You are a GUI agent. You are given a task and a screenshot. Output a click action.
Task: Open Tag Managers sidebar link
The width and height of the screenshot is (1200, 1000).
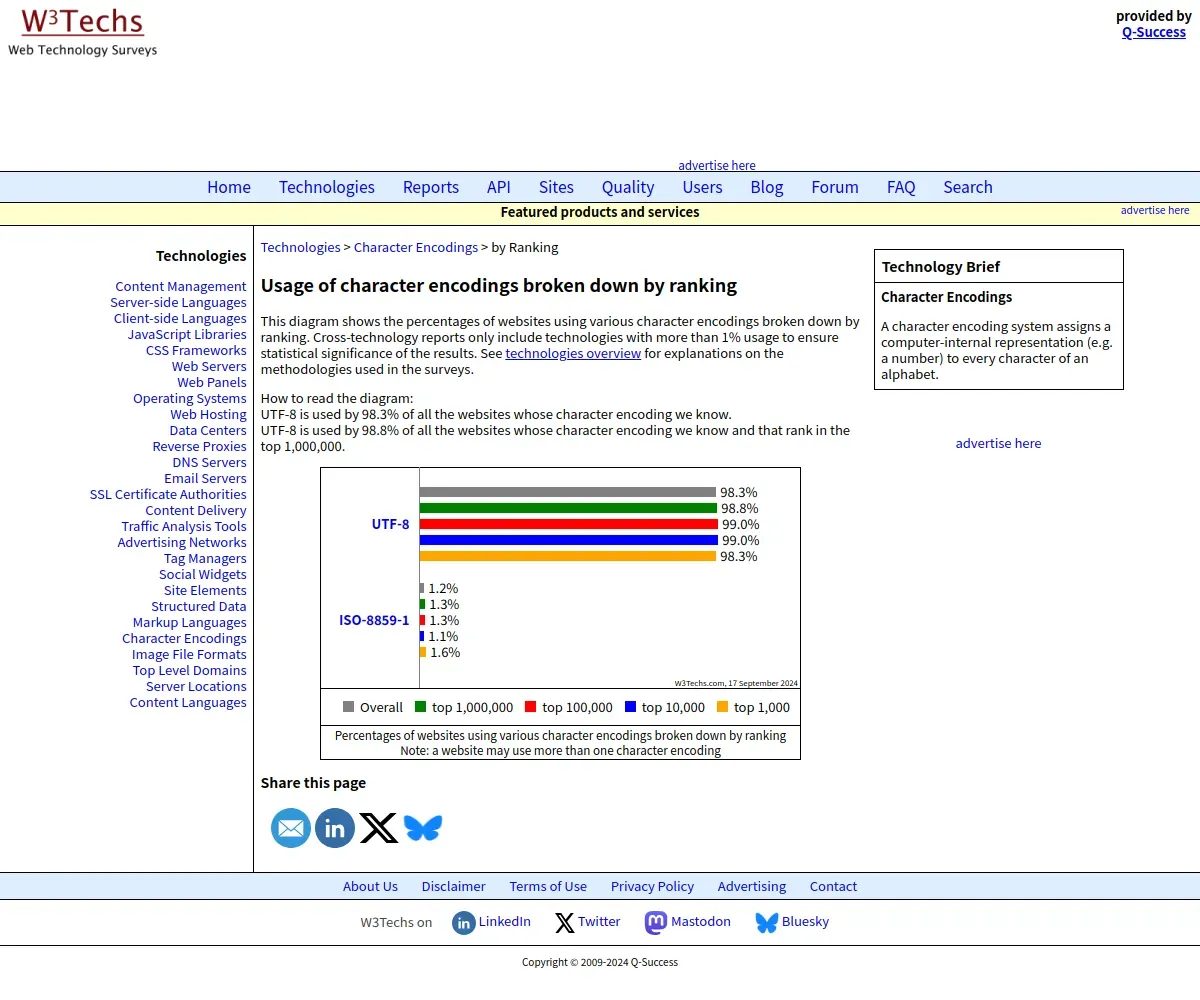click(205, 558)
